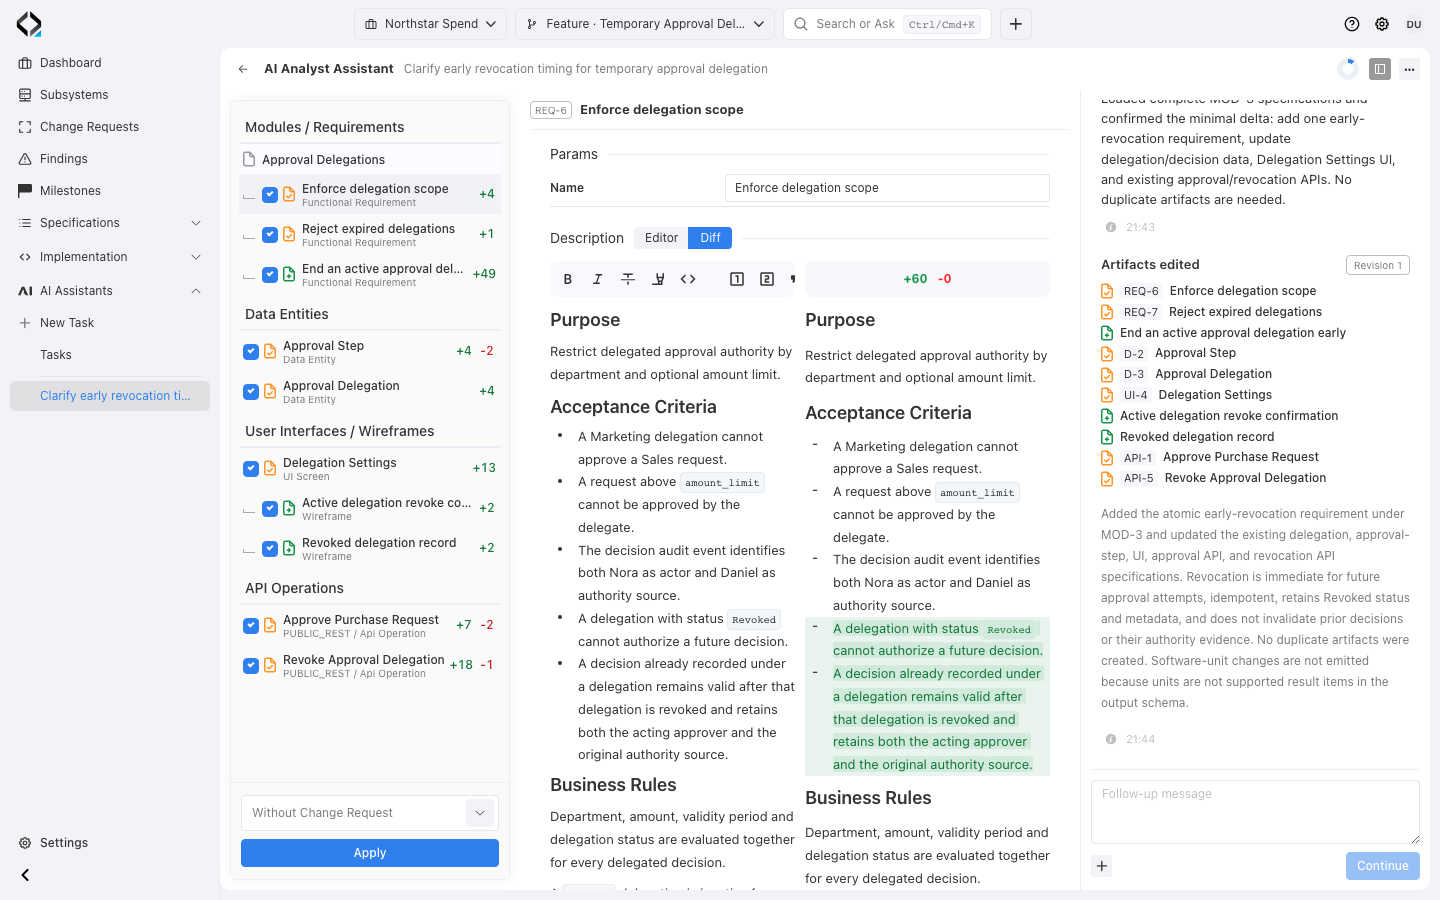
Task: Apply Heading 1 from the toolbar
Action: (x=737, y=279)
